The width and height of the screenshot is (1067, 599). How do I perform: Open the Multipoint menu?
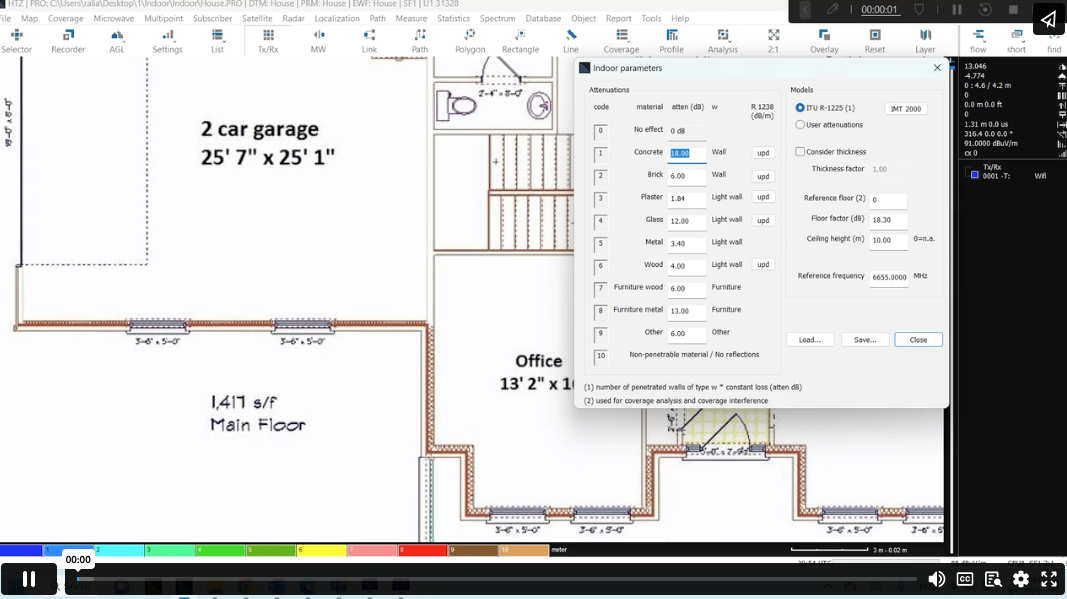point(163,18)
